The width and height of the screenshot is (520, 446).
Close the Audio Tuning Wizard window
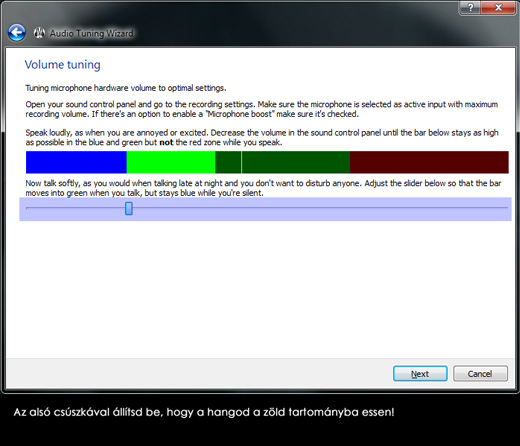498,7
